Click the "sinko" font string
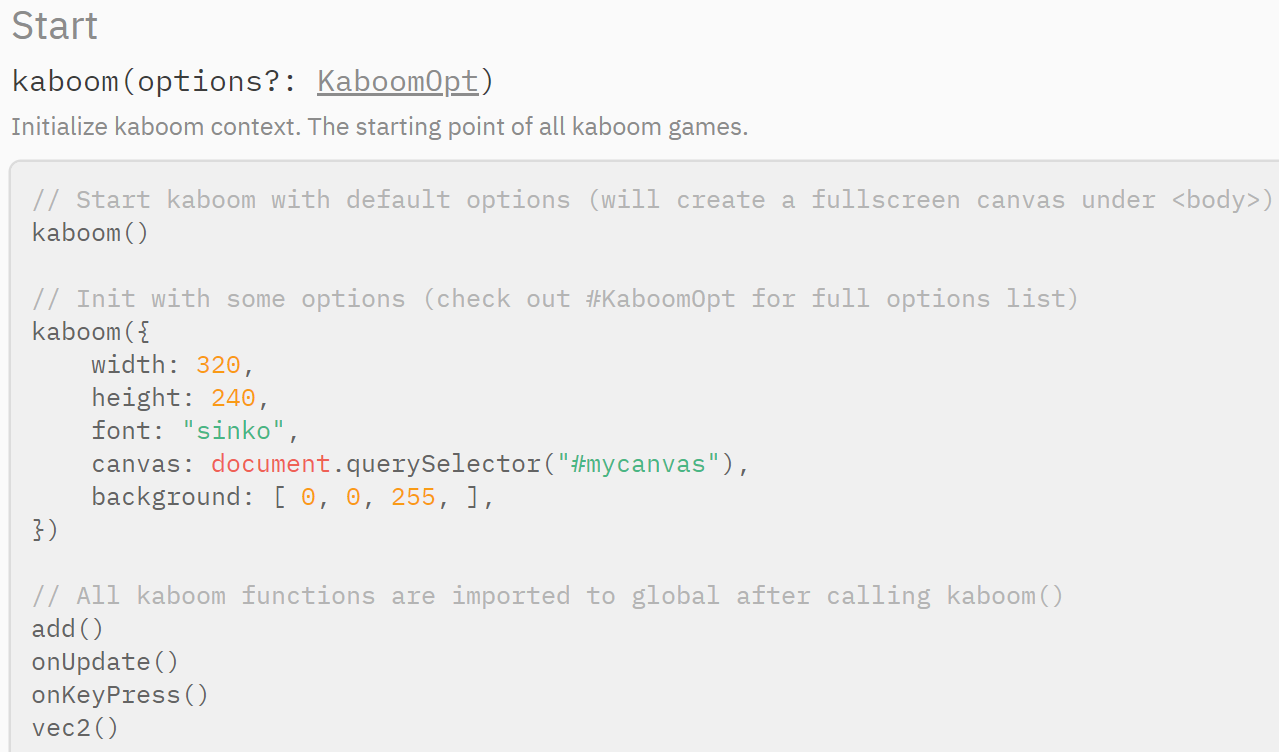Image resolution: width=1279 pixels, height=752 pixels. pyautogui.click(x=233, y=430)
